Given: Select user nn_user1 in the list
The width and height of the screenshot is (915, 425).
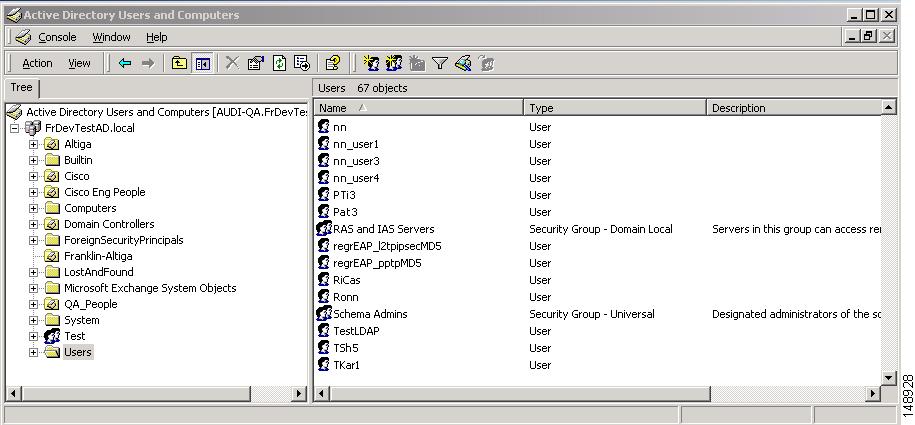Looking at the screenshot, I should coord(356,144).
